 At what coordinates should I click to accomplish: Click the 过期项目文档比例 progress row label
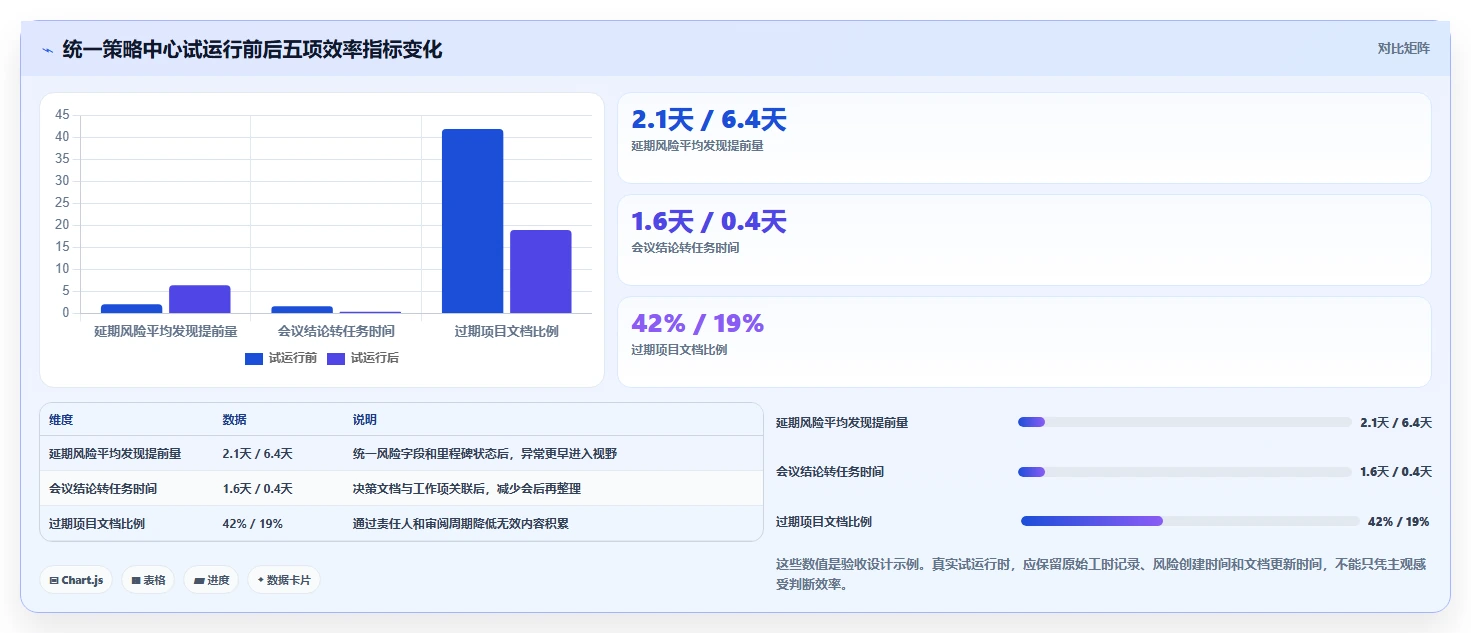pyautogui.click(x=824, y=522)
